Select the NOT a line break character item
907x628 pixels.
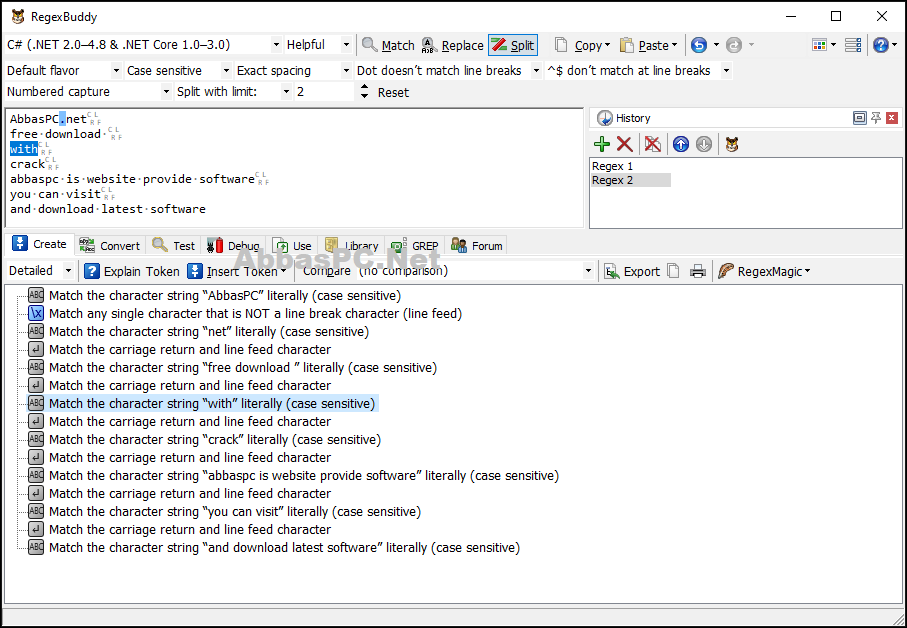tap(255, 313)
